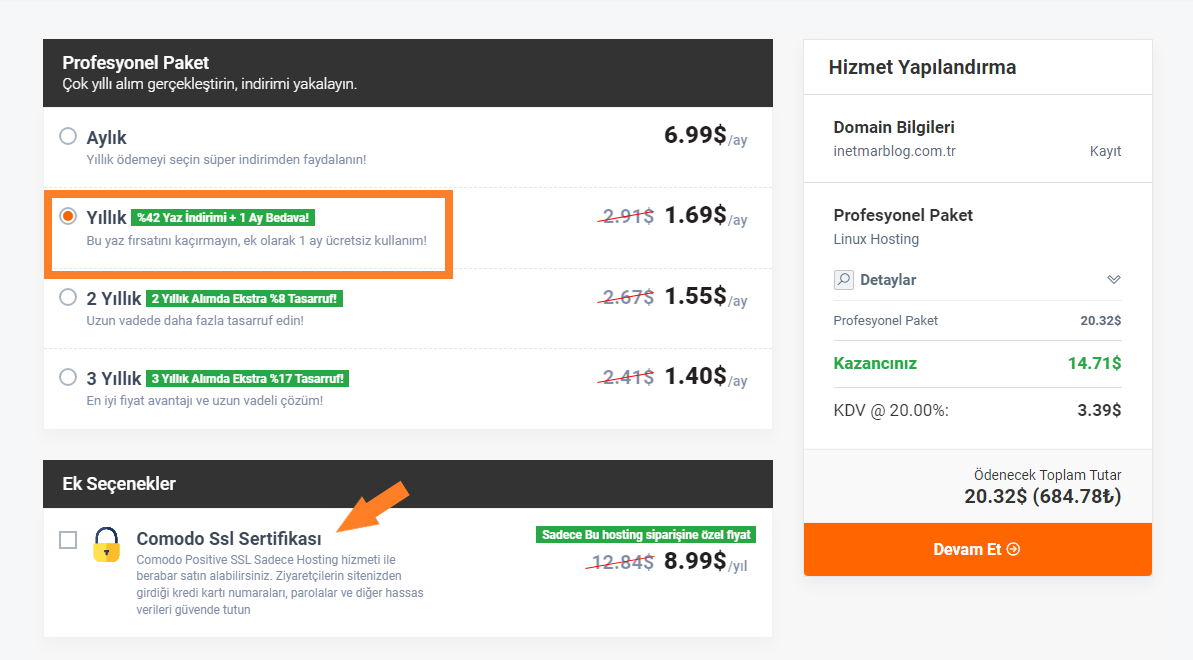1193x660 pixels.
Task: Click the 3 Yıllık Alımda Ekstra %17 badge
Action: click(247, 378)
